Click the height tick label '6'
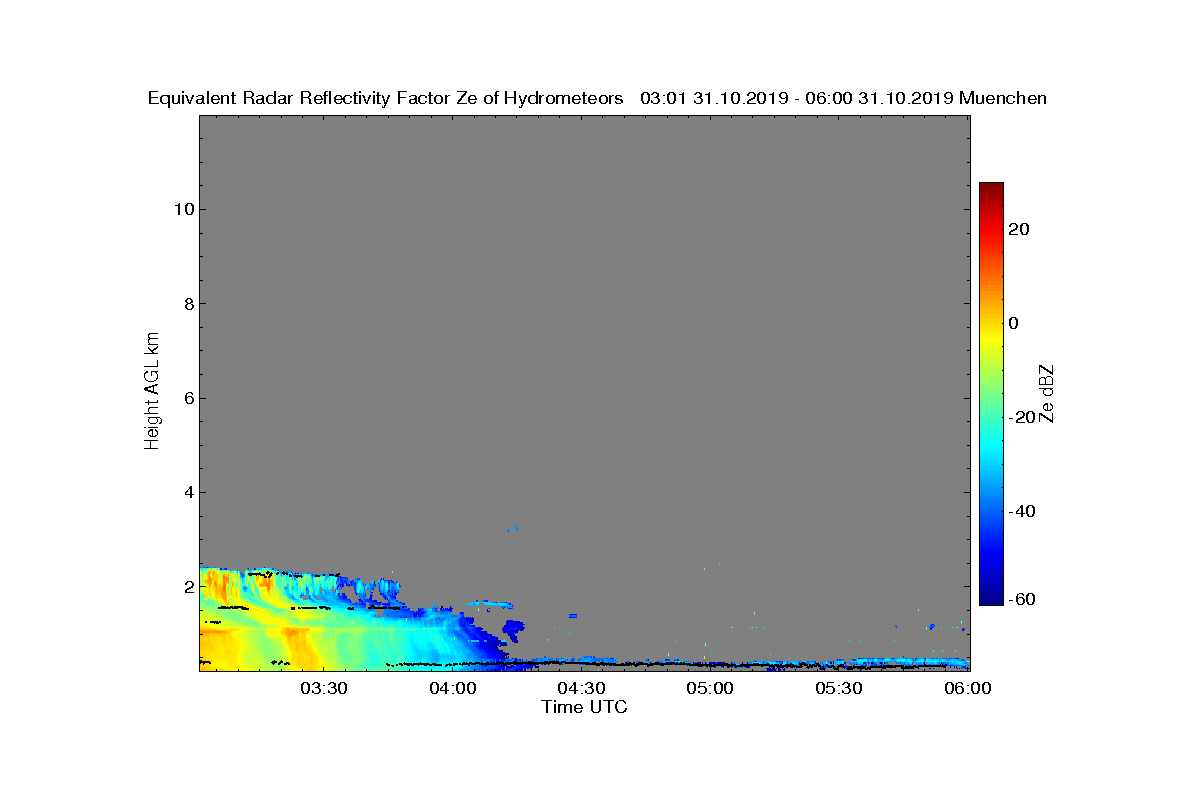The image size is (1200, 800). click(187, 398)
